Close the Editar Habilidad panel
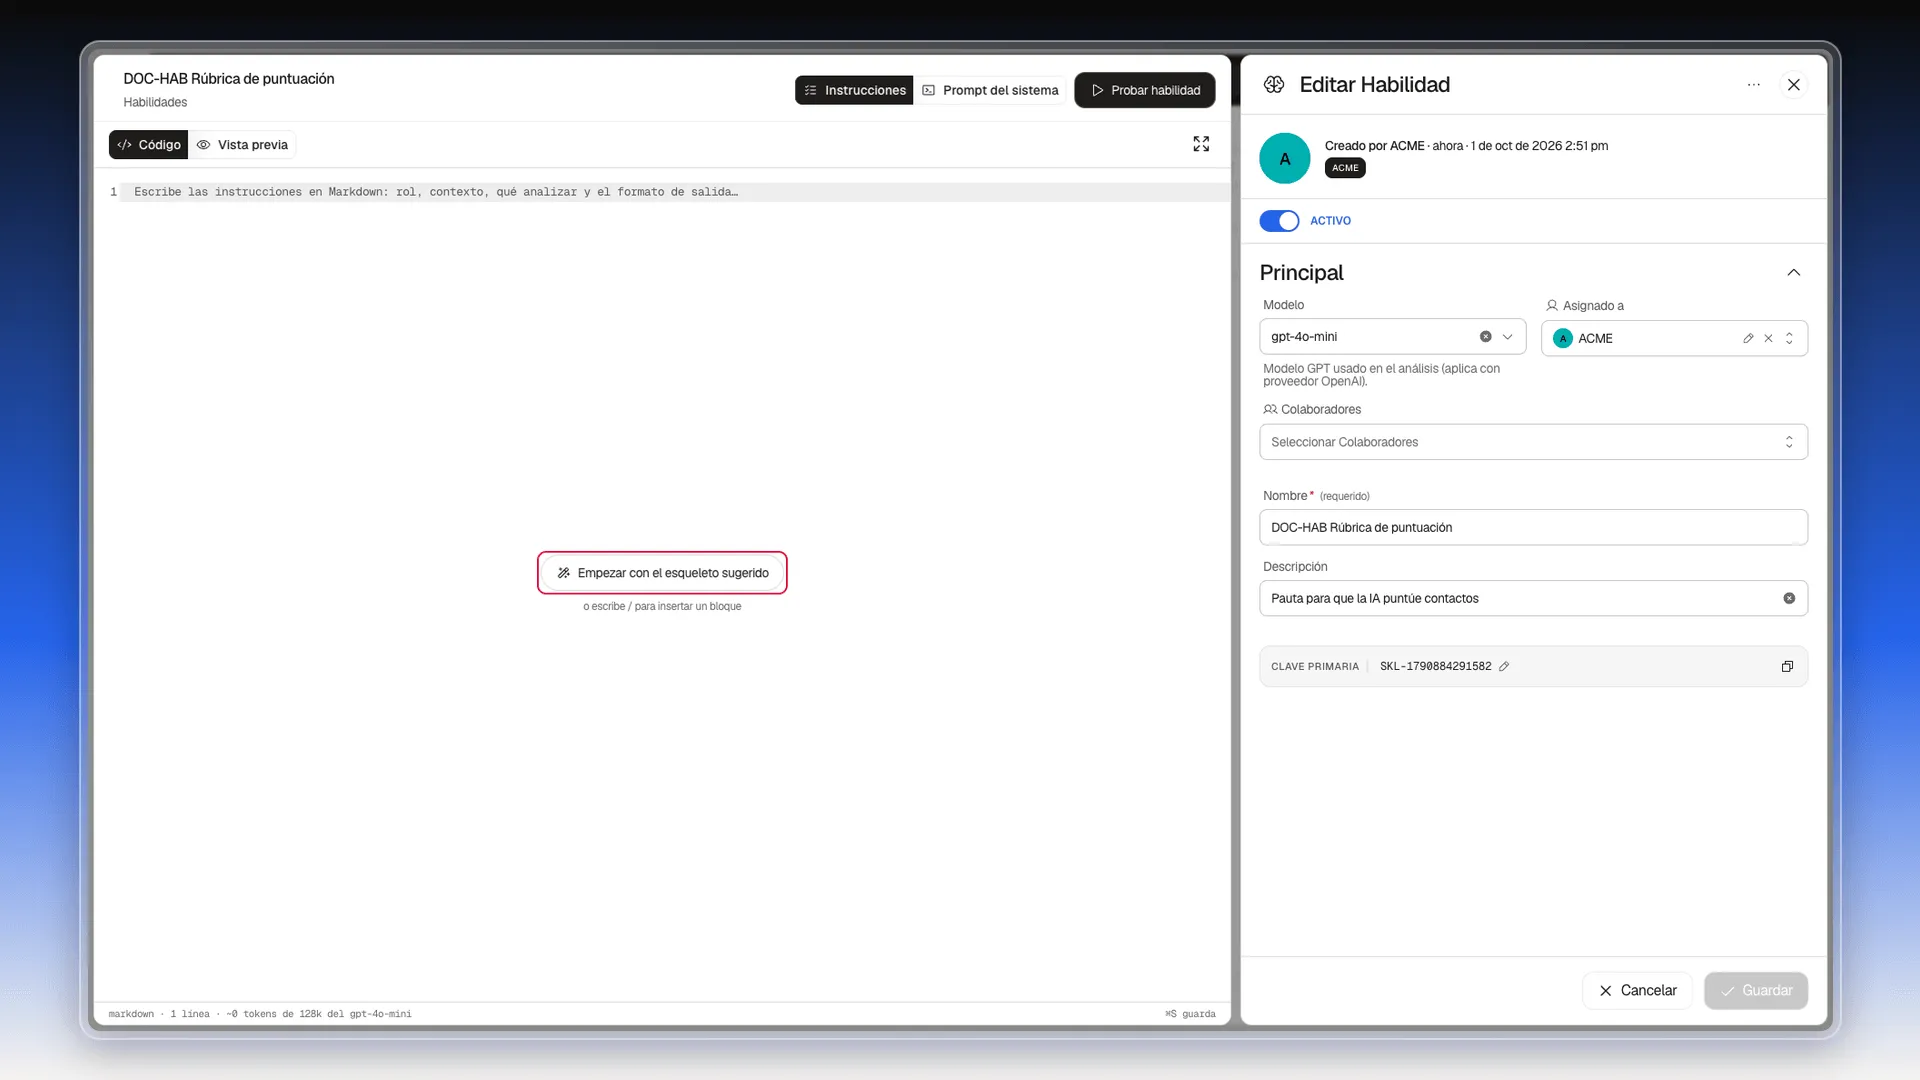The width and height of the screenshot is (1920, 1080). [1794, 85]
